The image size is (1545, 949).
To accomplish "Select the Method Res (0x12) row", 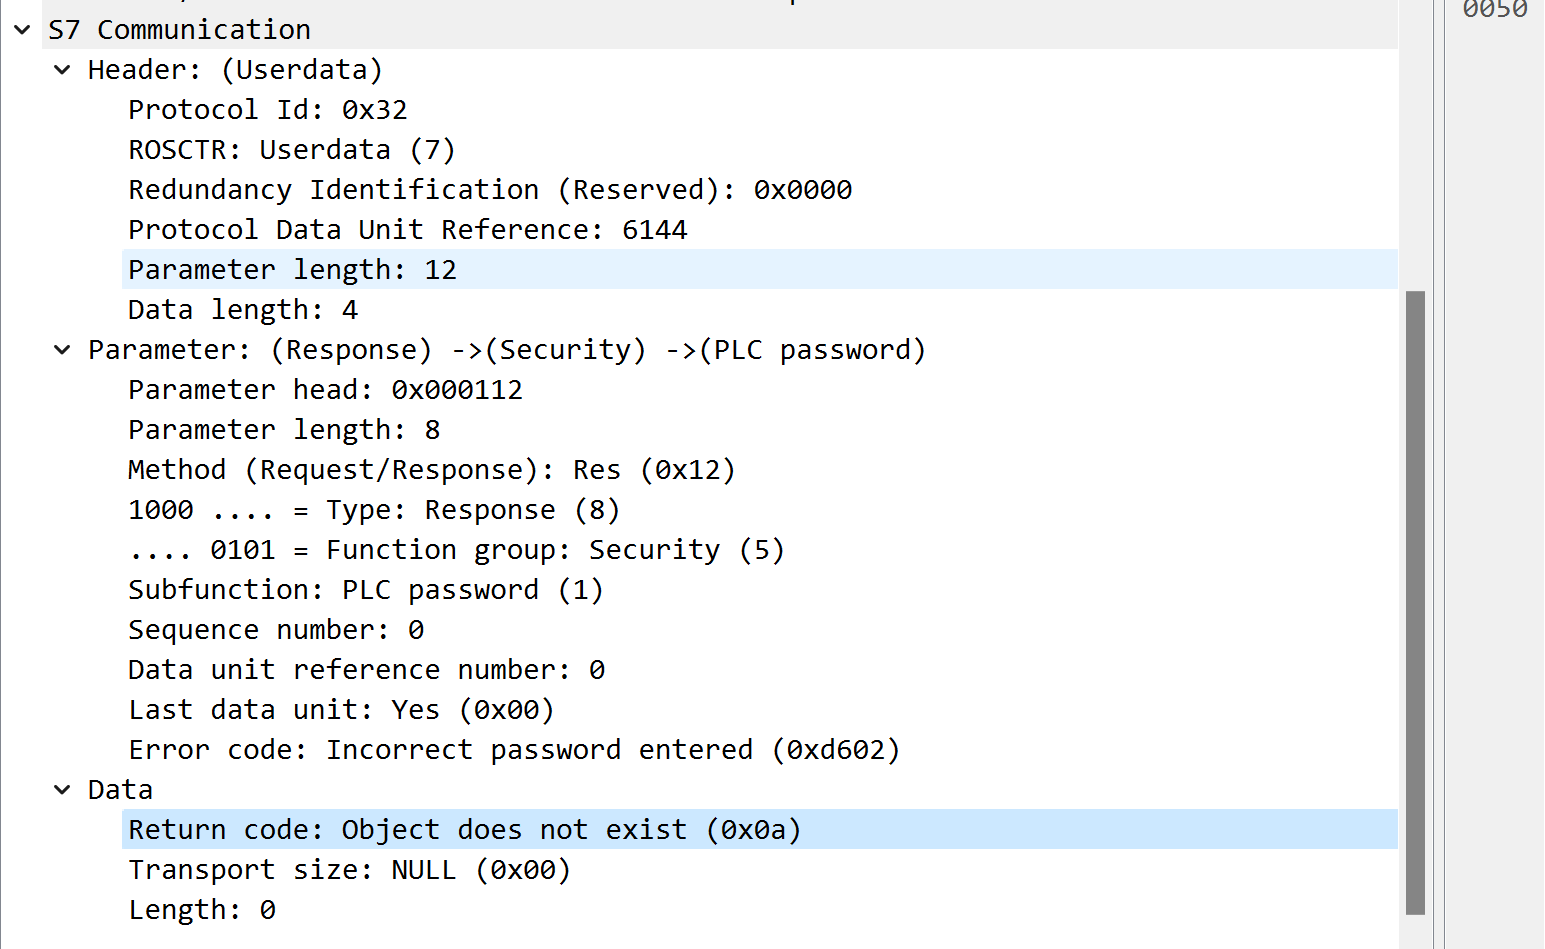I will 431,470.
